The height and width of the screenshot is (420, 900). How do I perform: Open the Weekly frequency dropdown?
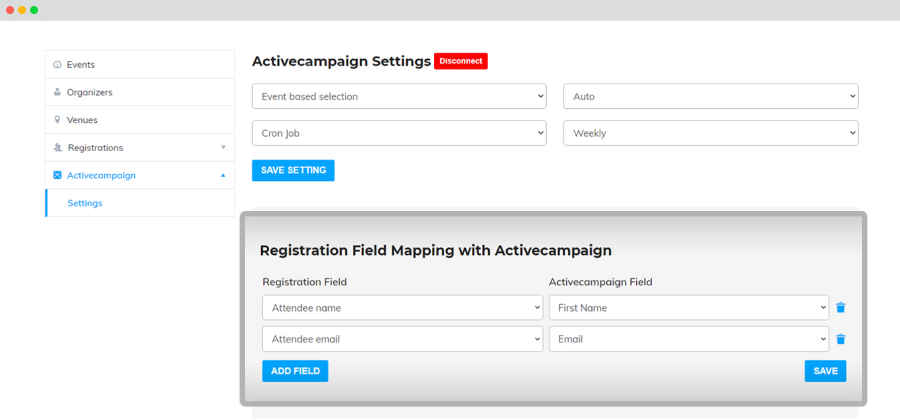pyautogui.click(x=711, y=133)
